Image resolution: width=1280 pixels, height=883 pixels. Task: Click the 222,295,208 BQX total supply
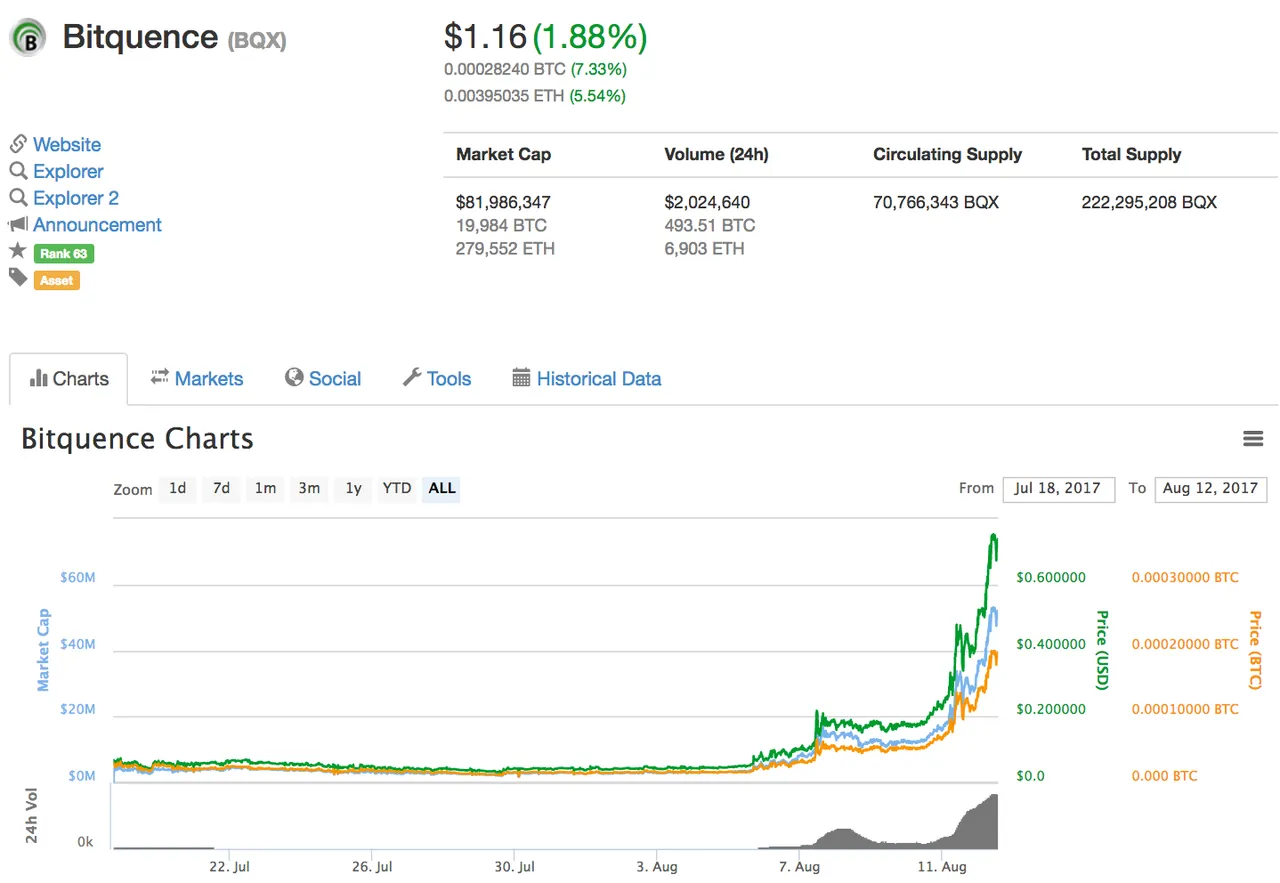1149,202
